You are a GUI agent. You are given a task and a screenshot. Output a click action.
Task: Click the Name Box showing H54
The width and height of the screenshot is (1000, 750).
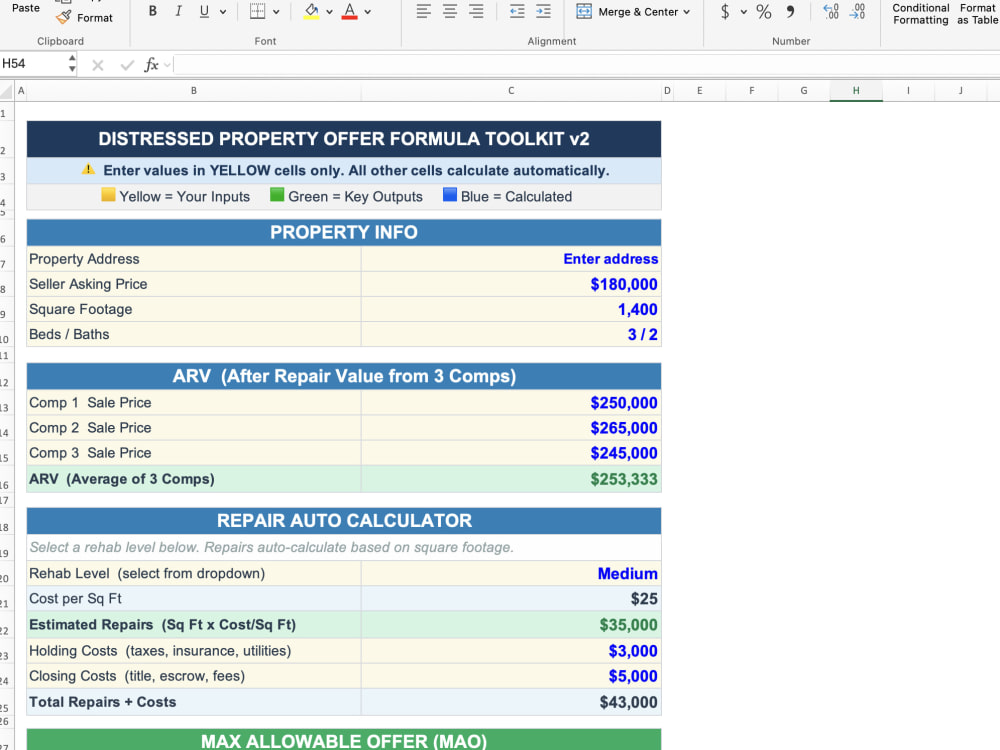click(32, 63)
